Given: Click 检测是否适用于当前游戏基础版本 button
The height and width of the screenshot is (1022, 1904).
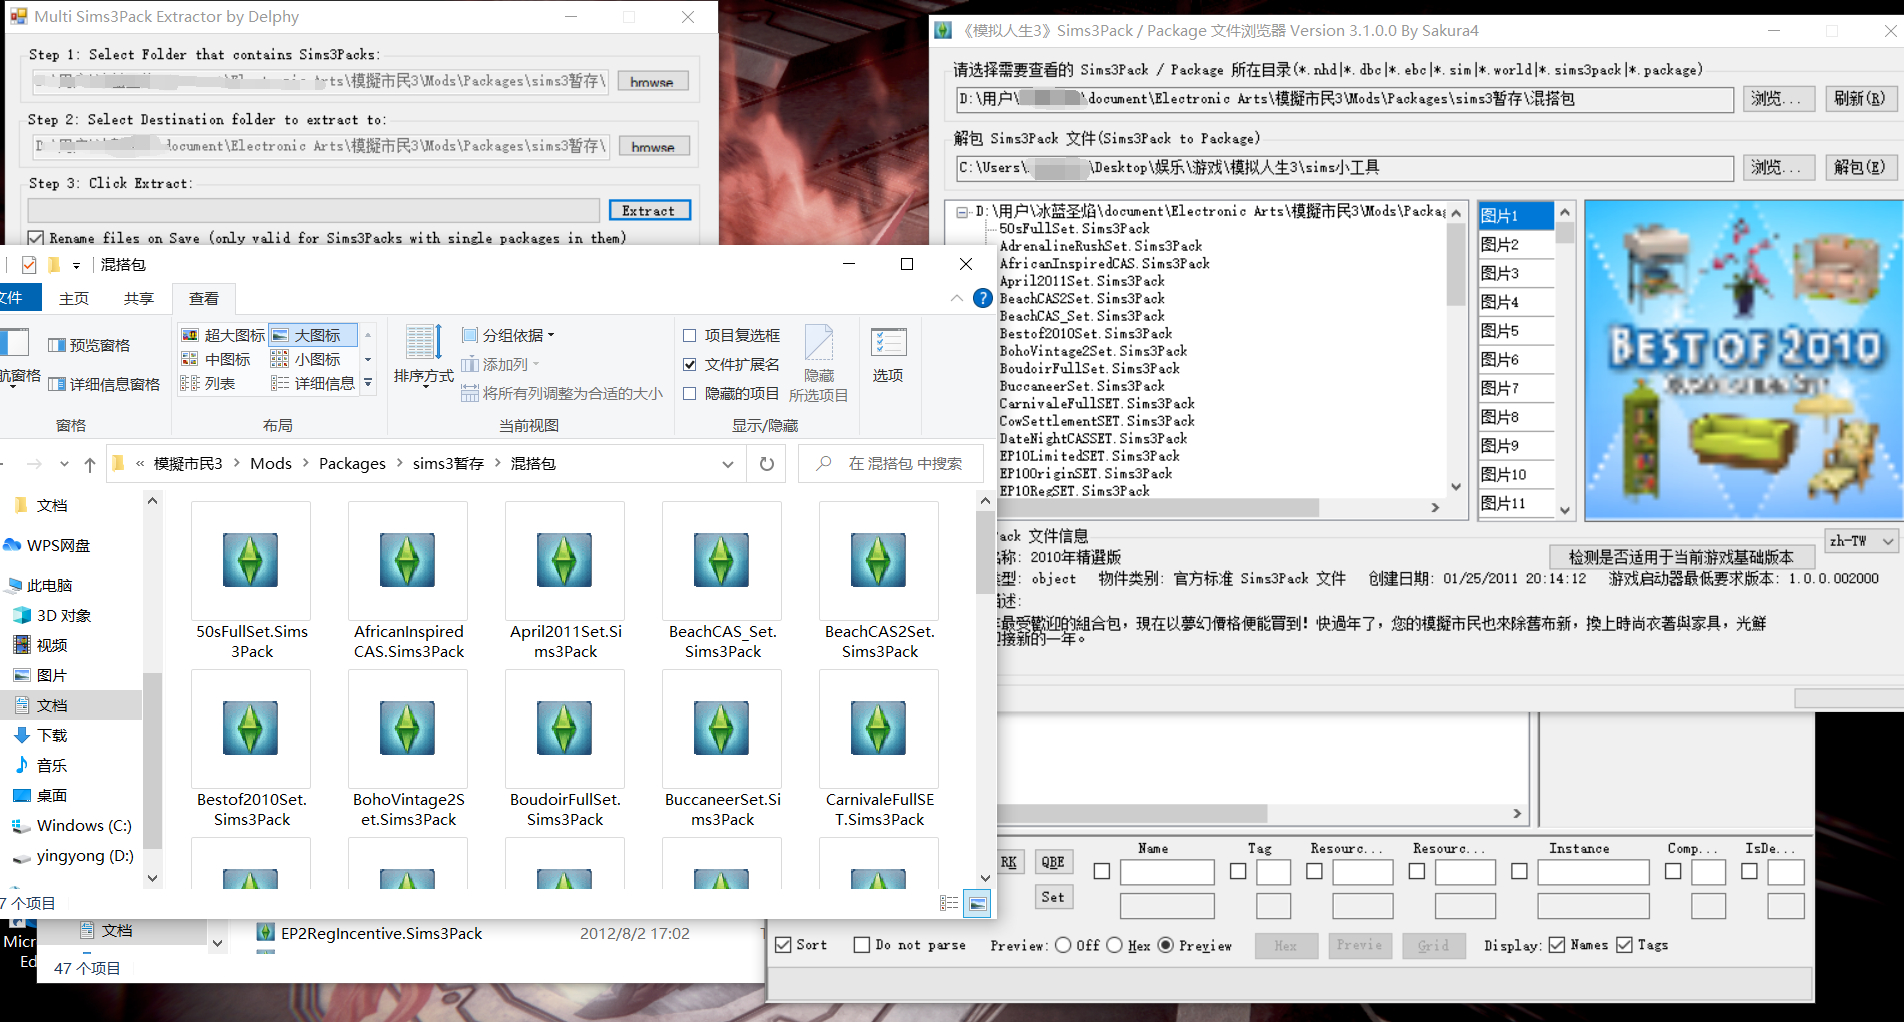Looking at the screenshot, I should coord(1680,557).
